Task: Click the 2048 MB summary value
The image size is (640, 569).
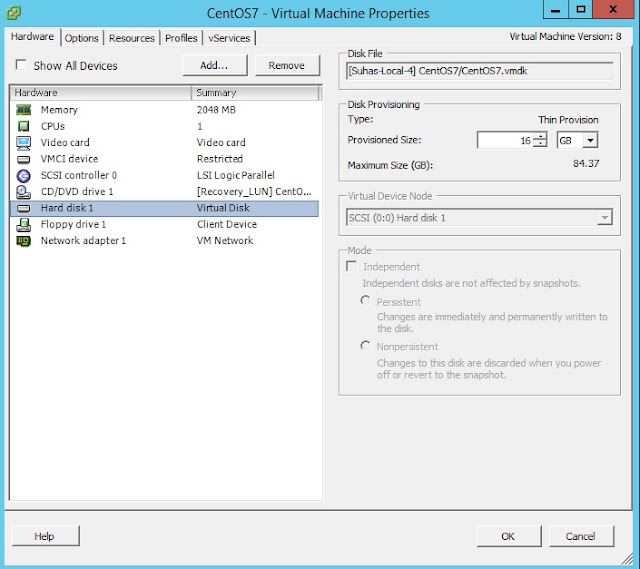Action: coord(216,110)
